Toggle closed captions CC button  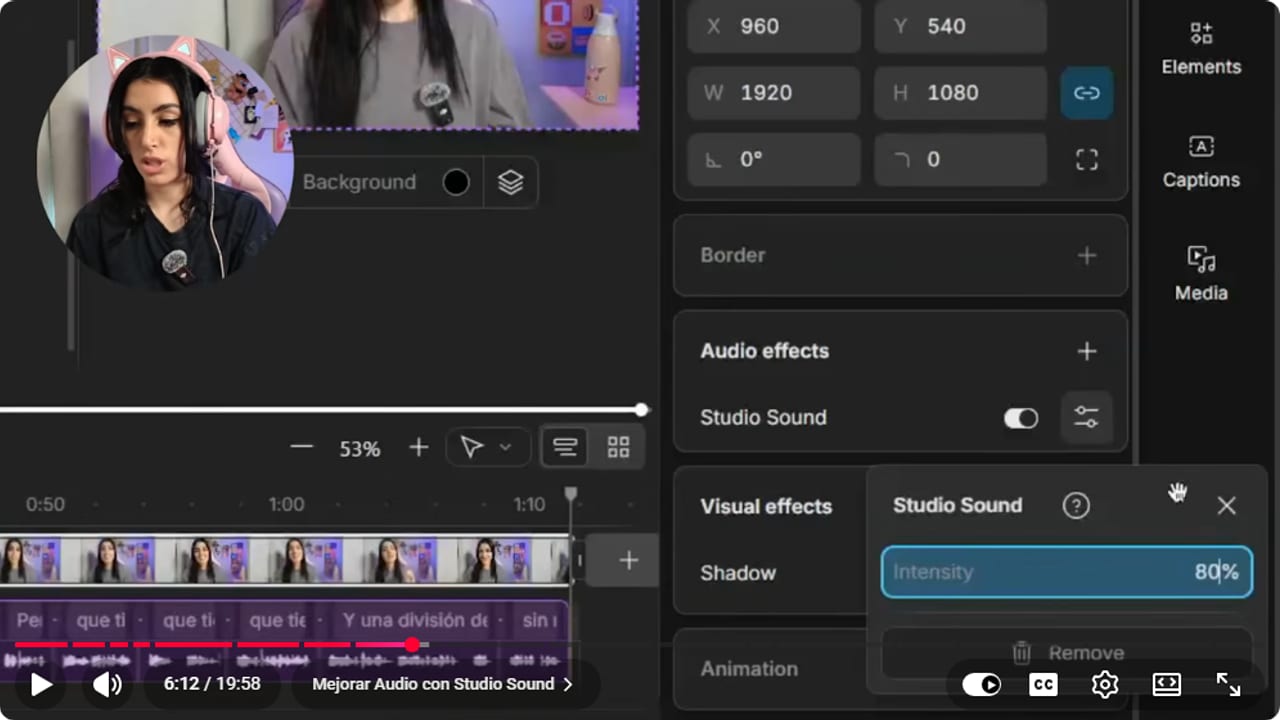[1043, 684]
